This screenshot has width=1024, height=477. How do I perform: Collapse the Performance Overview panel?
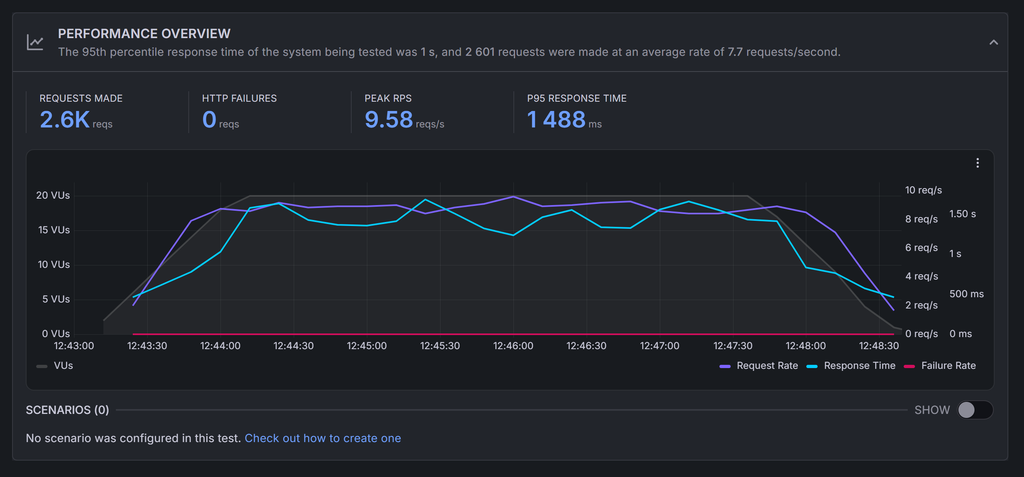point(993,42)
